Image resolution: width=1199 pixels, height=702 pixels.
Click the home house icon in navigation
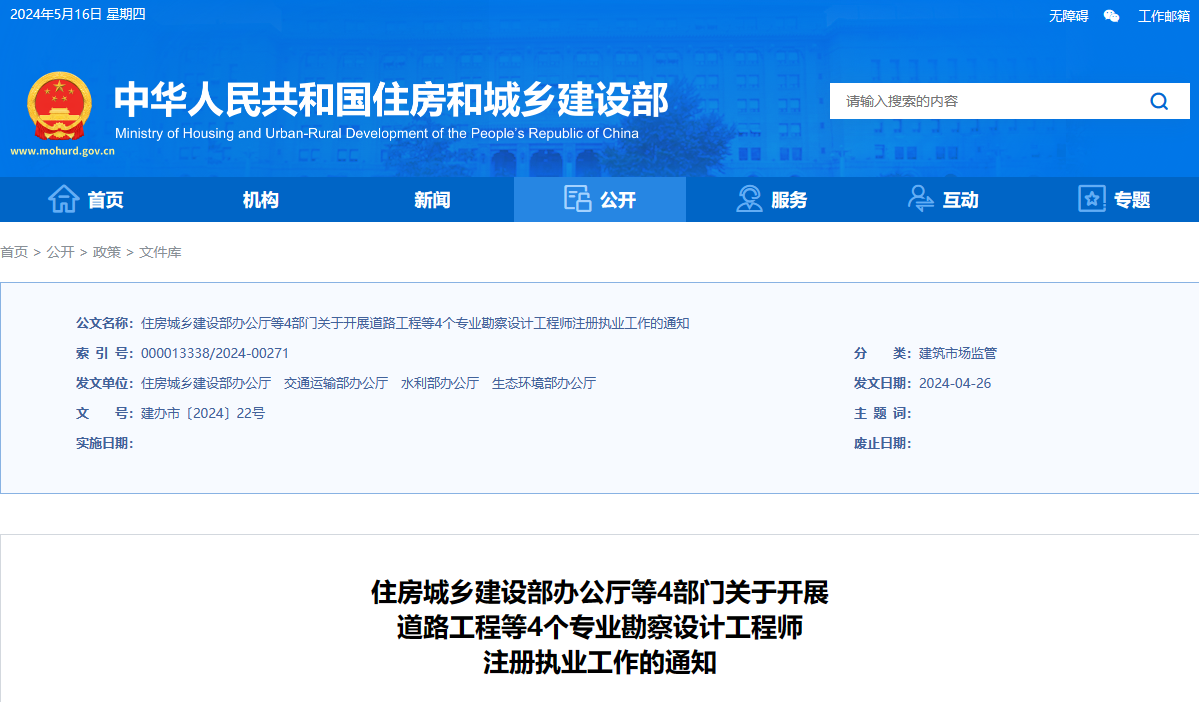(x=64, y=199)
